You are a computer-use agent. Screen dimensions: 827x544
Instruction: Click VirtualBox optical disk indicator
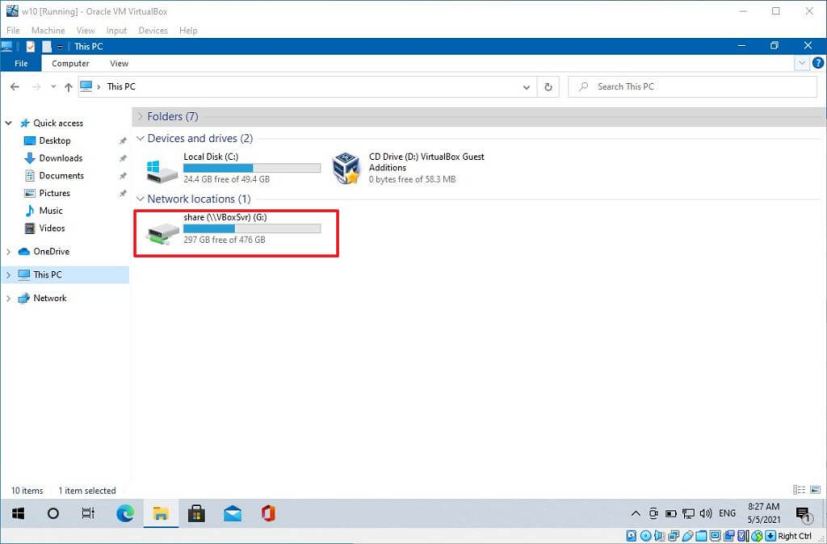pos(646,536)
